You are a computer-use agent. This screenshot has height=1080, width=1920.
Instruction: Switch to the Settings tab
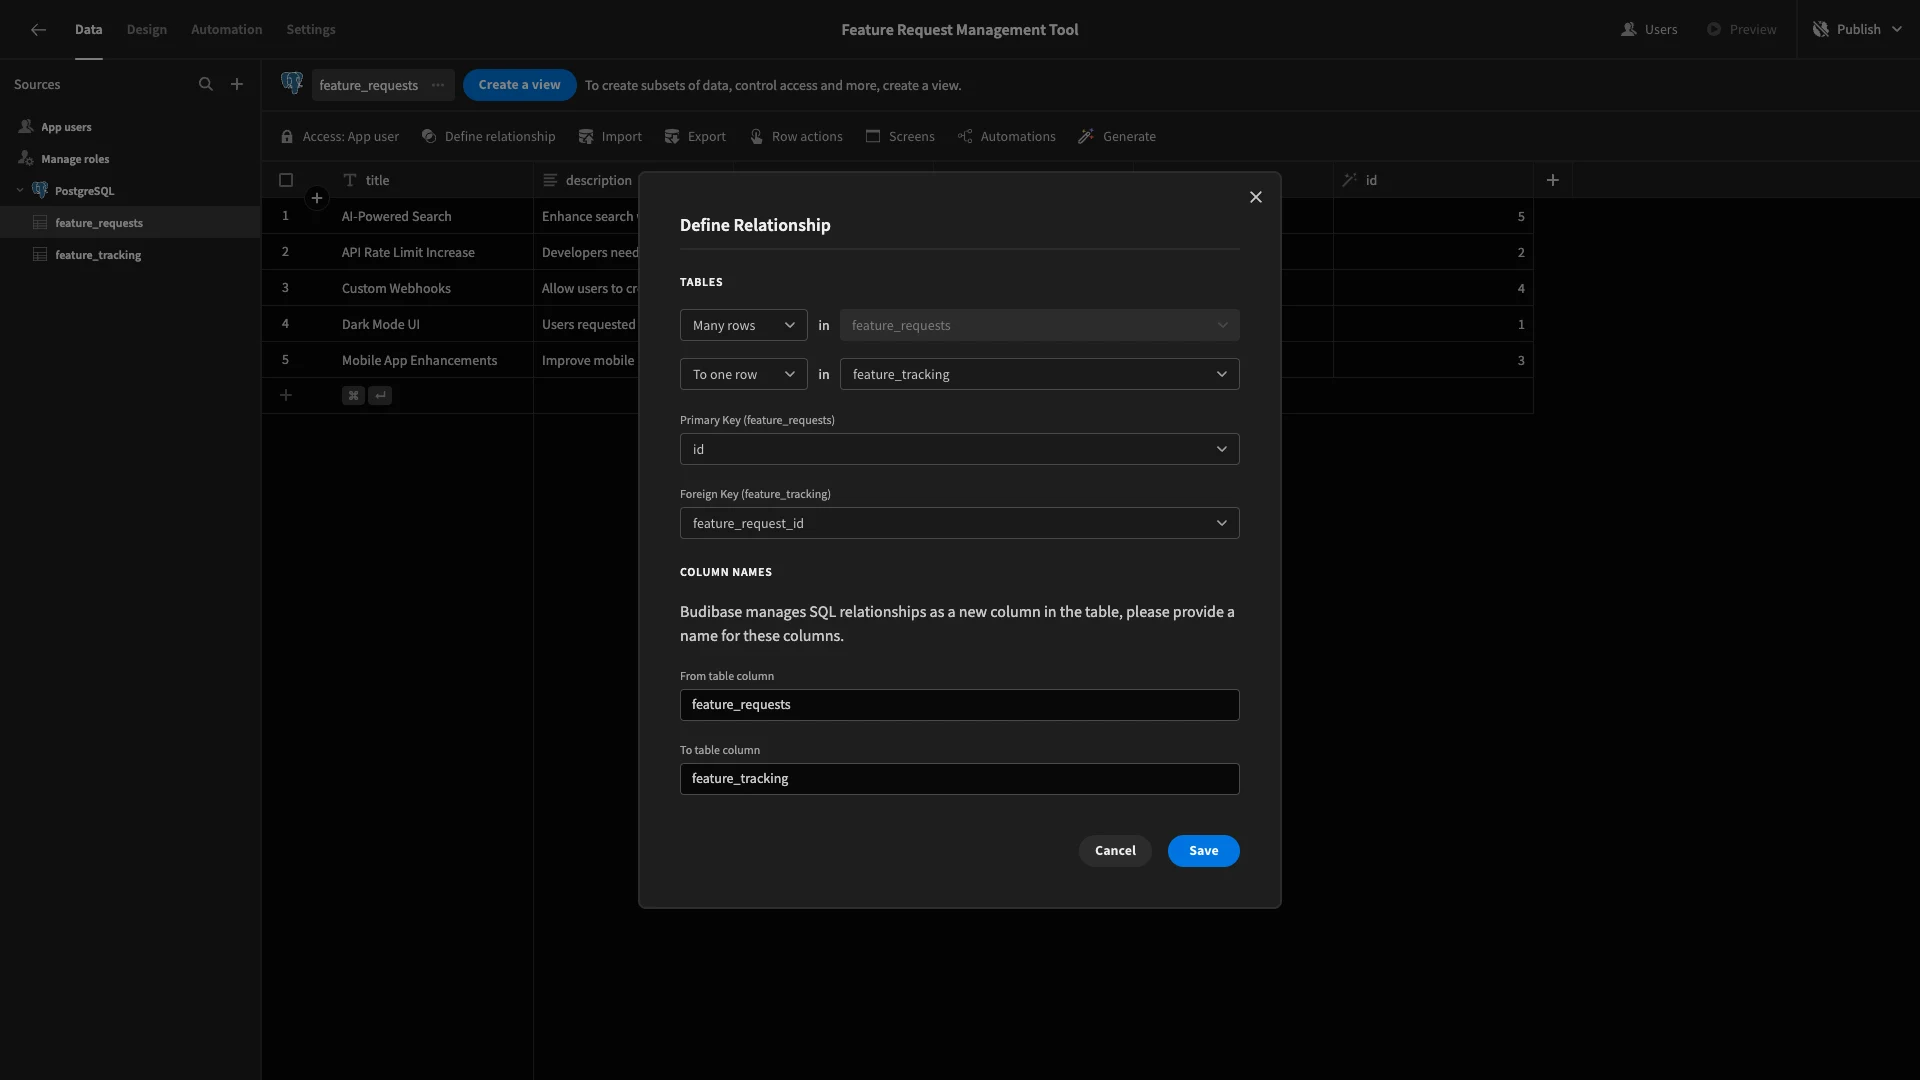[311, 30]
